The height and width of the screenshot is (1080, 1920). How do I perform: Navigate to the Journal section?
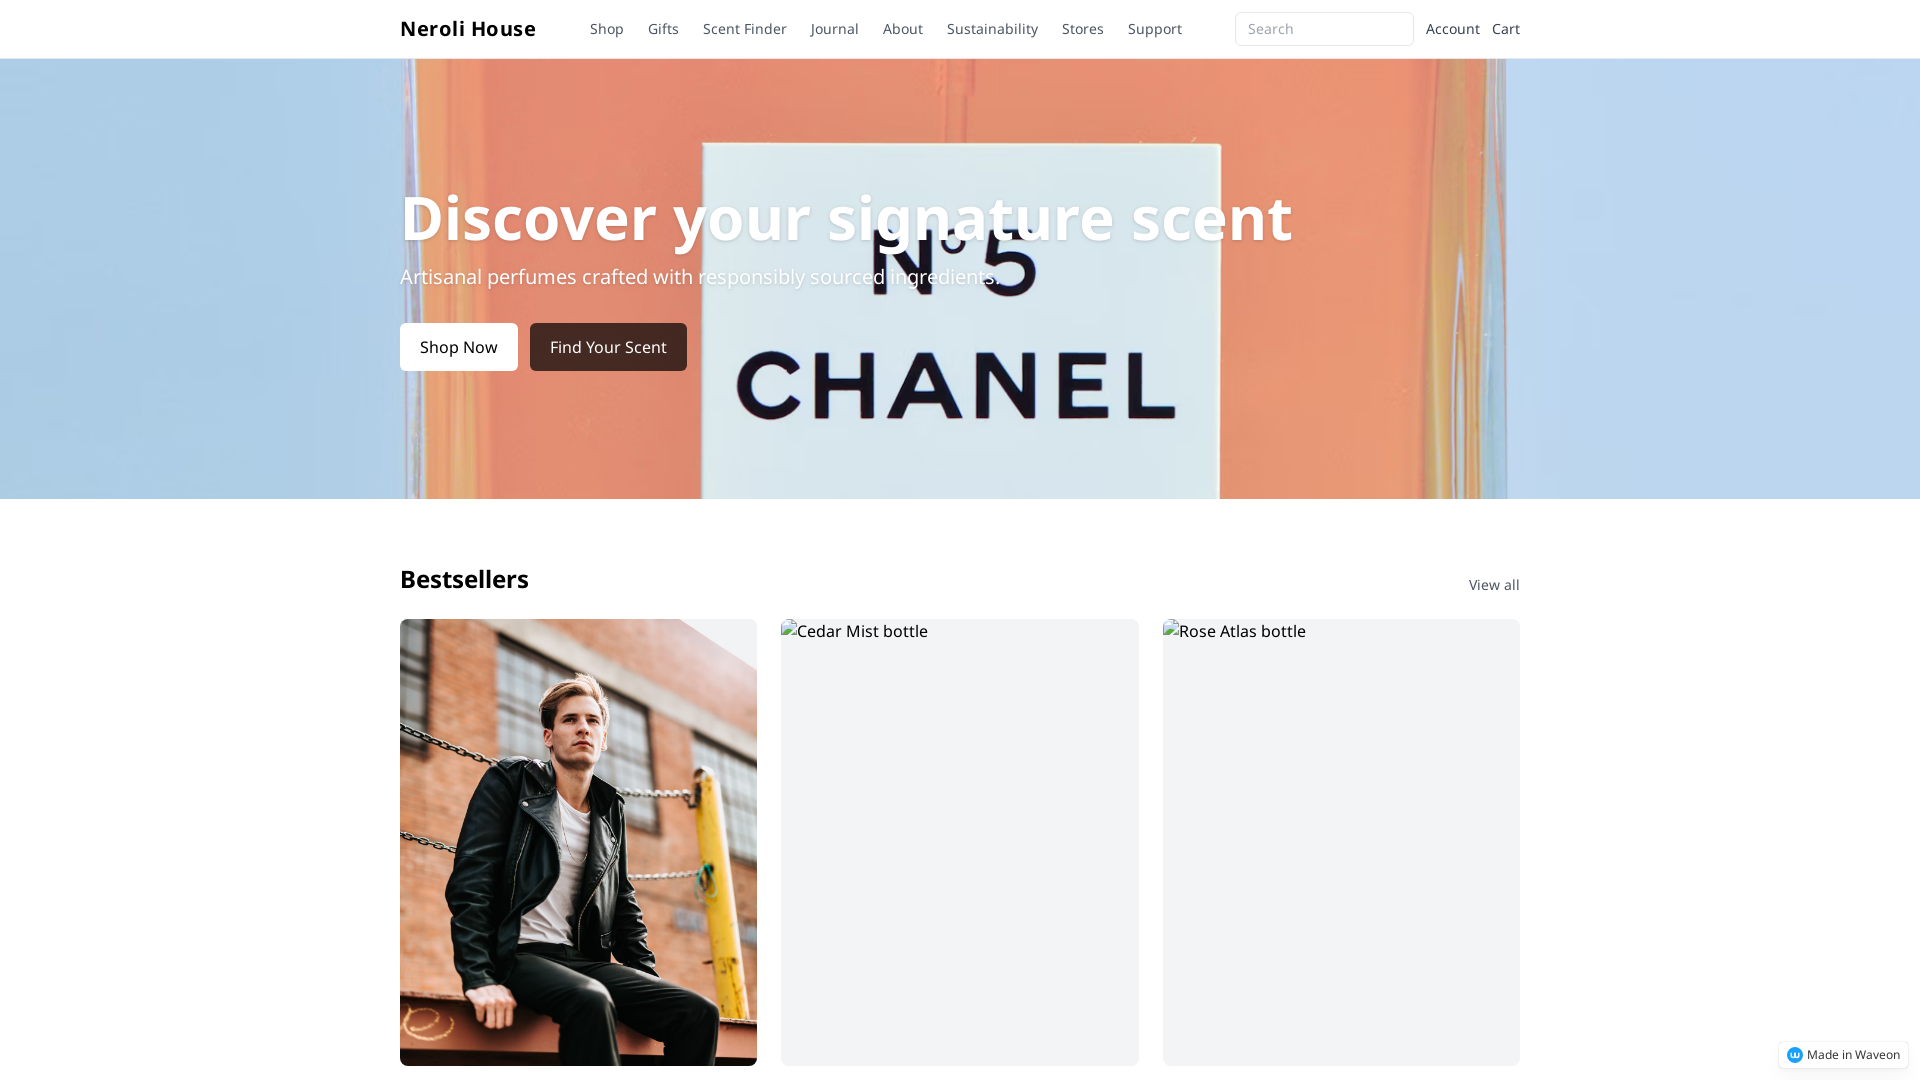834,29
